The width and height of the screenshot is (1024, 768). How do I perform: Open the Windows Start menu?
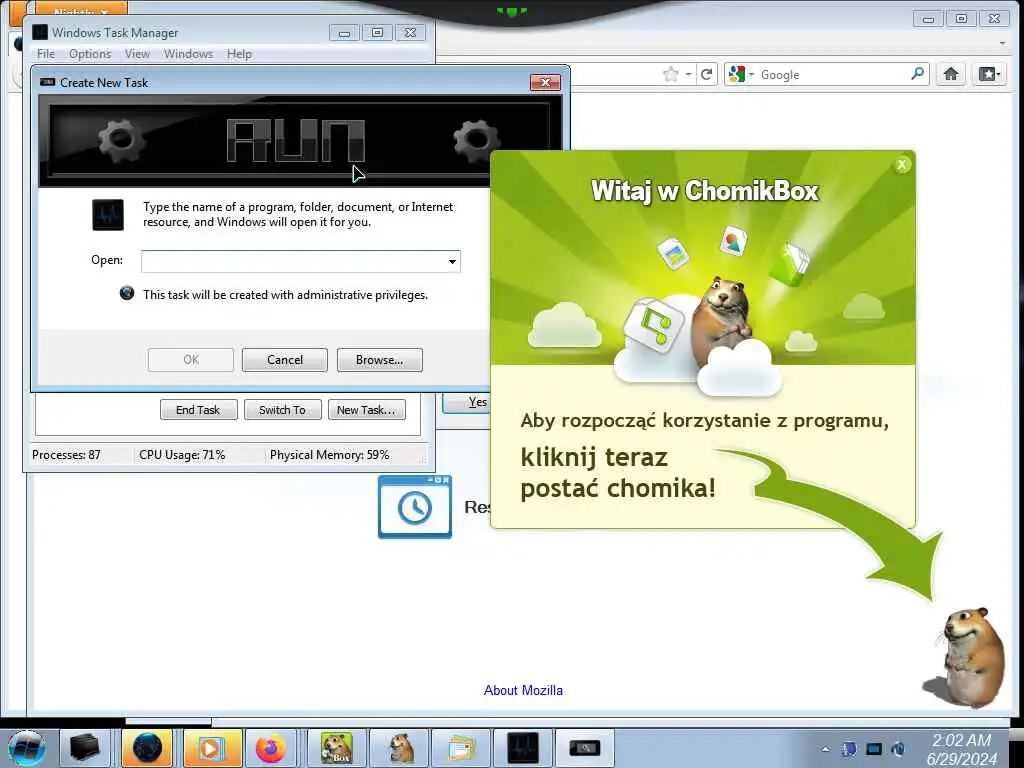tap(27, 748)
